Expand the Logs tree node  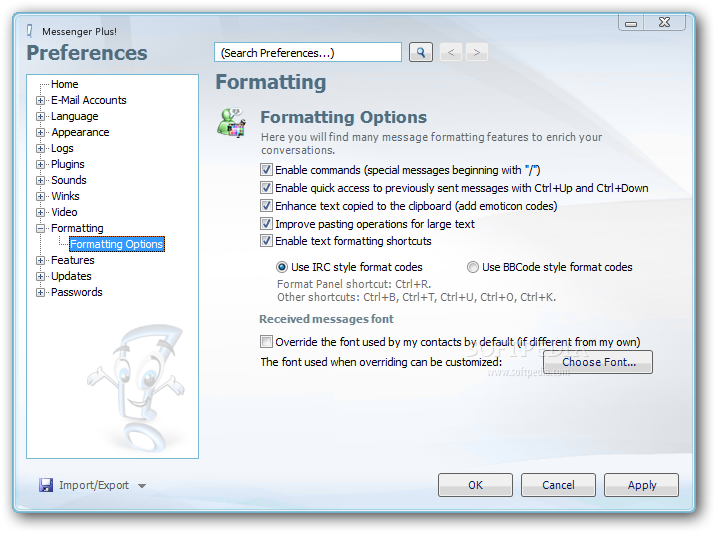coord(41,148)
